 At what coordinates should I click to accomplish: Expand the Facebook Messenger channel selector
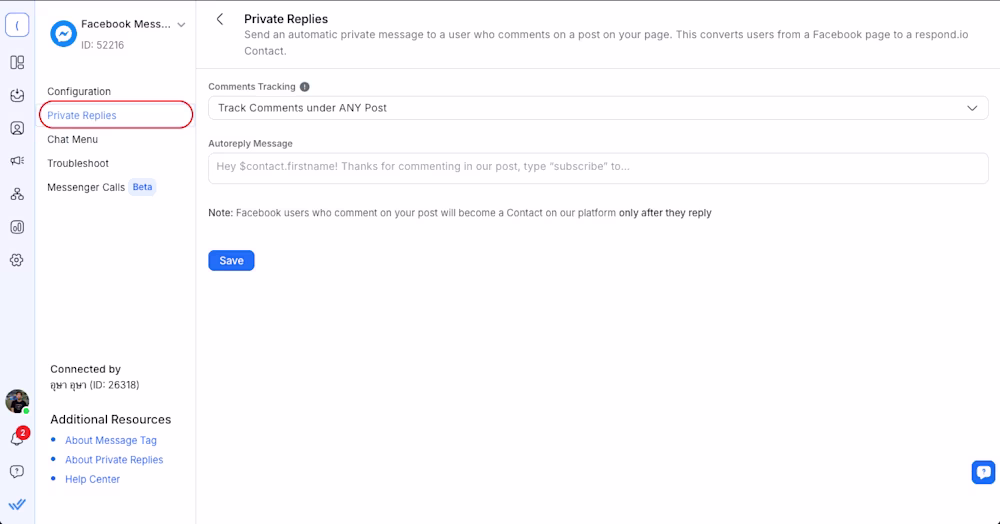[181, 25]
